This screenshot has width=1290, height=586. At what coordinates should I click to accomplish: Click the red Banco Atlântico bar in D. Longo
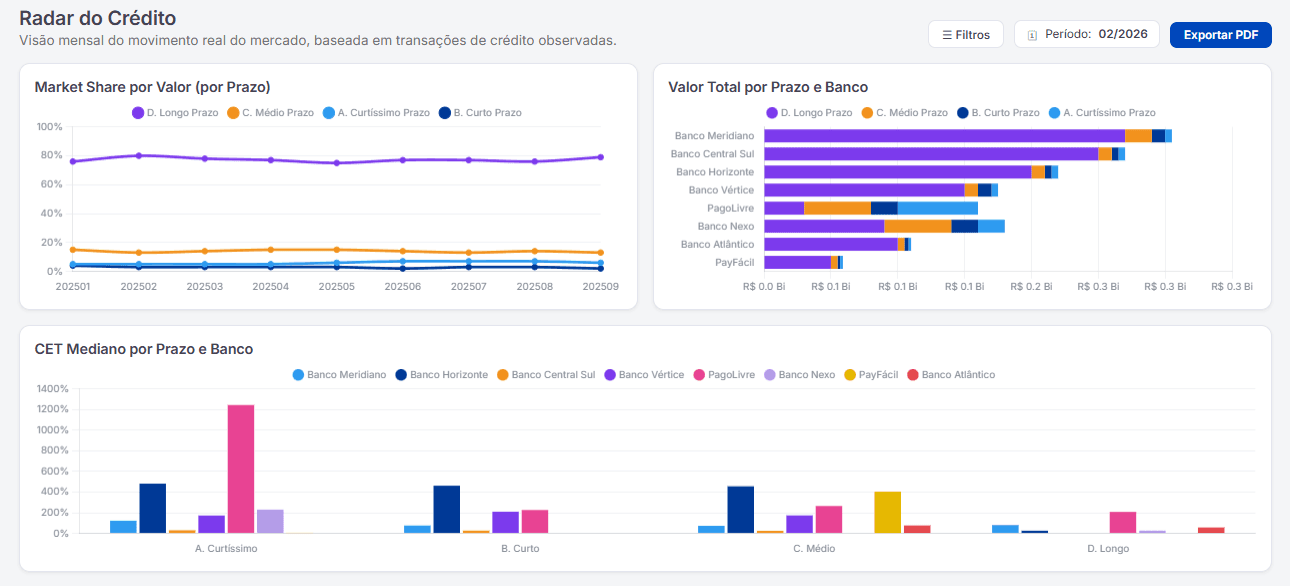[x=1211, y=530]
